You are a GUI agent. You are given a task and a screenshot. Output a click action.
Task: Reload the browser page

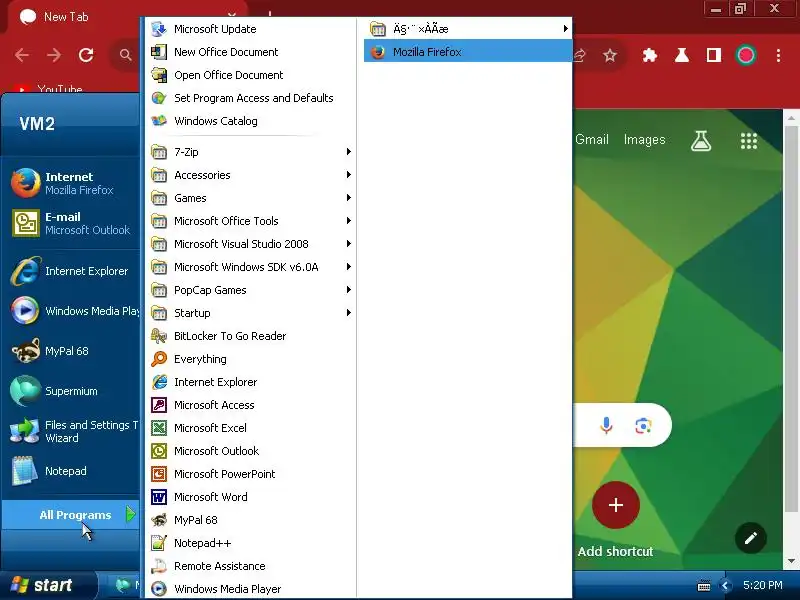pyautogui.click(x=86, y=55)
